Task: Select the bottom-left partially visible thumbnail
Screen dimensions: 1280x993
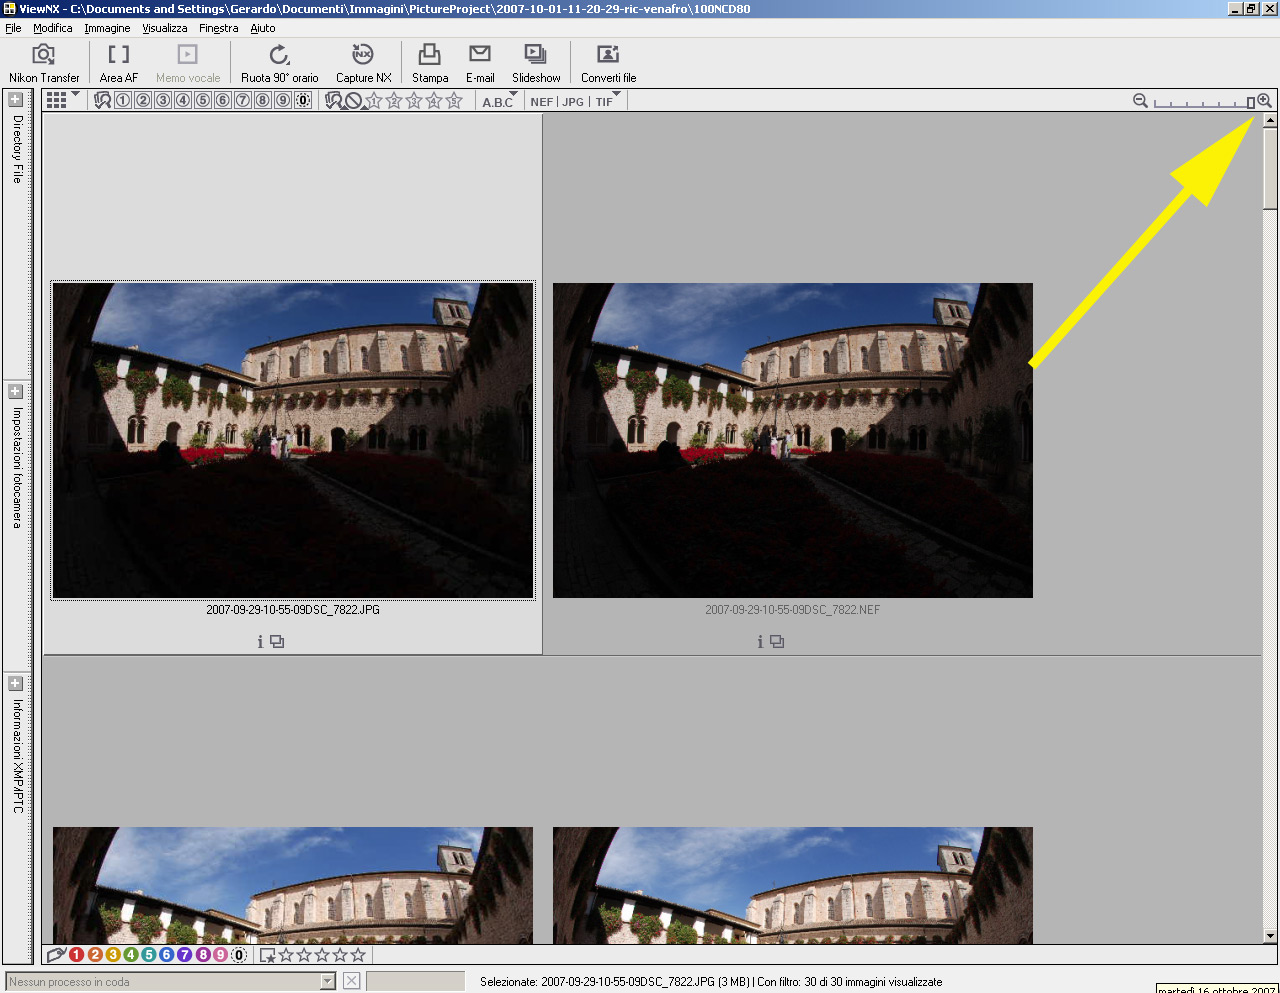Action: coord(293,885)
